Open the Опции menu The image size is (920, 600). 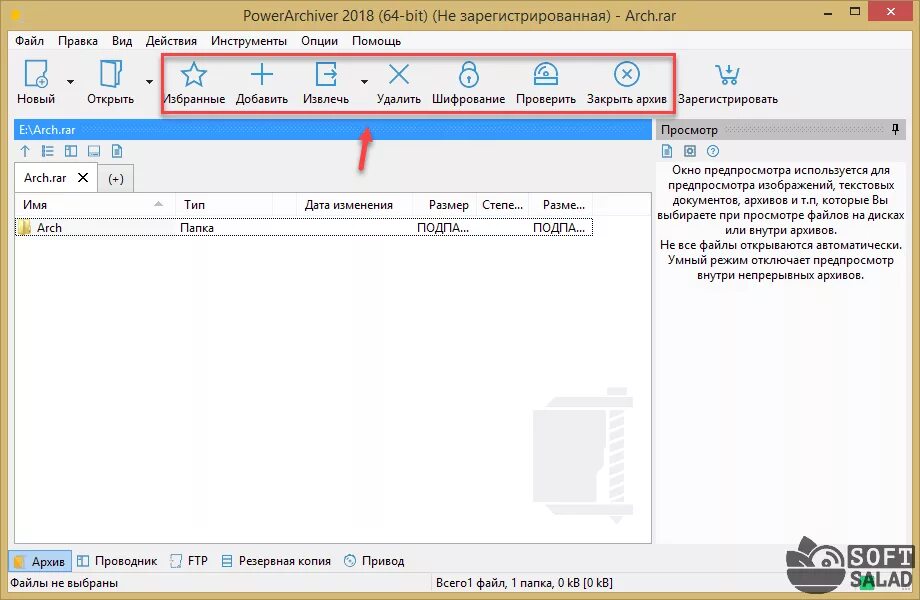[319, 41]
